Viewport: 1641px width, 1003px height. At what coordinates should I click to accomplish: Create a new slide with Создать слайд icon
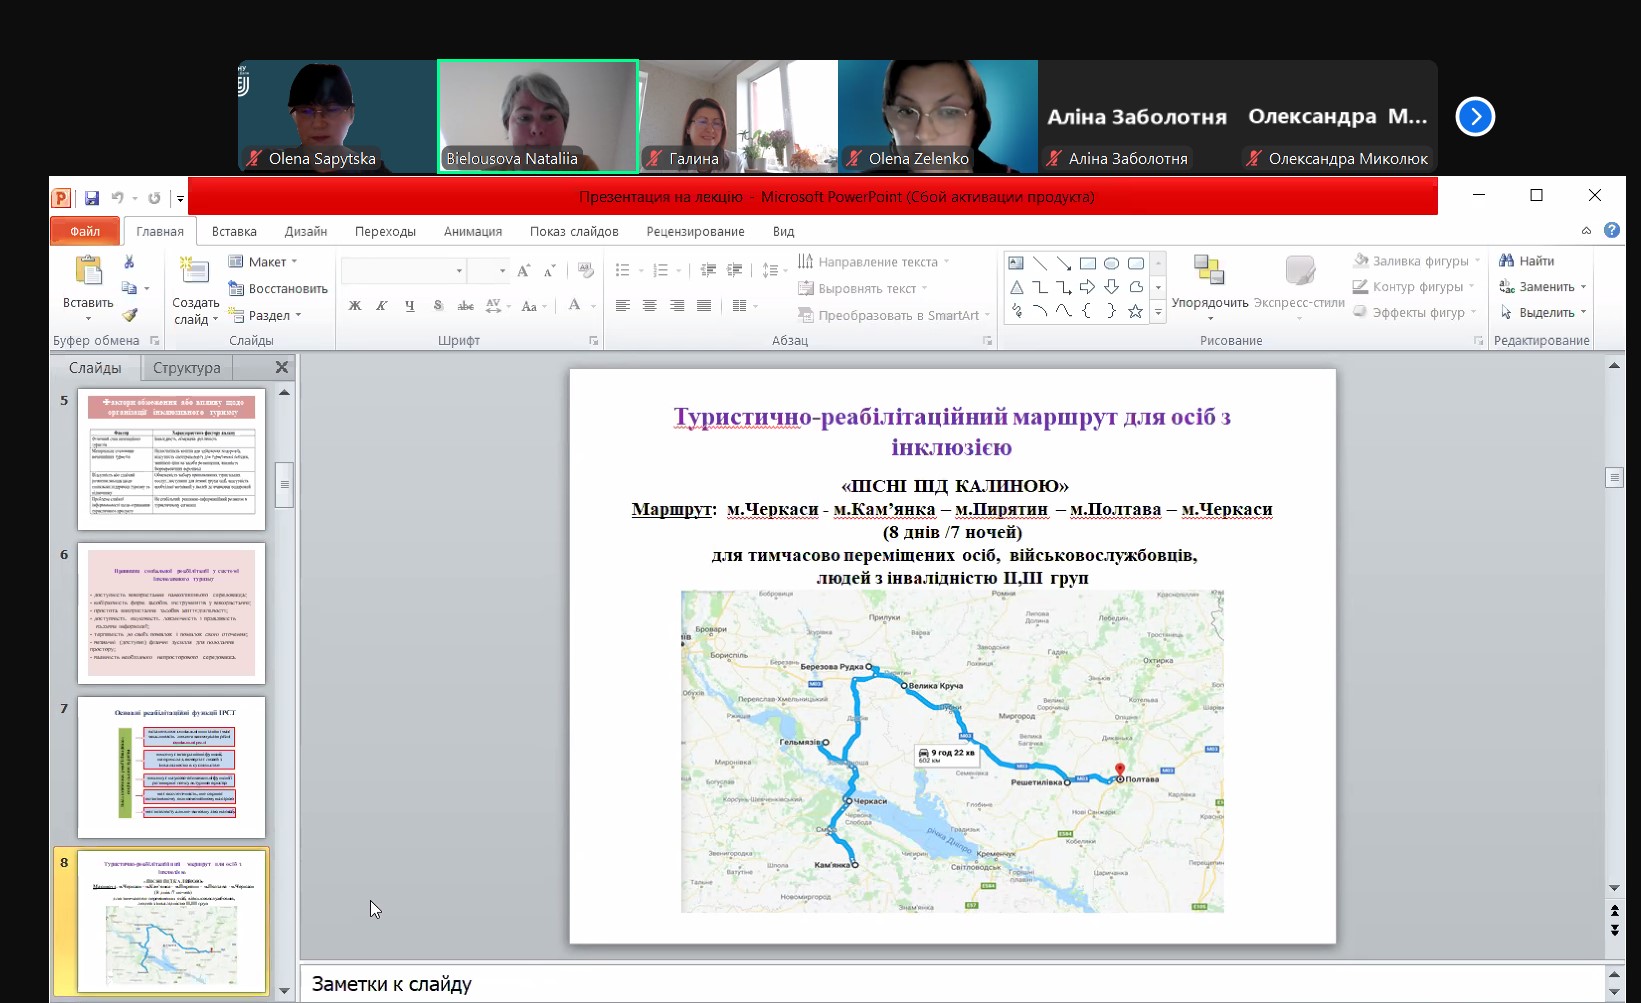pyautogui.click(x=194, y=271)
